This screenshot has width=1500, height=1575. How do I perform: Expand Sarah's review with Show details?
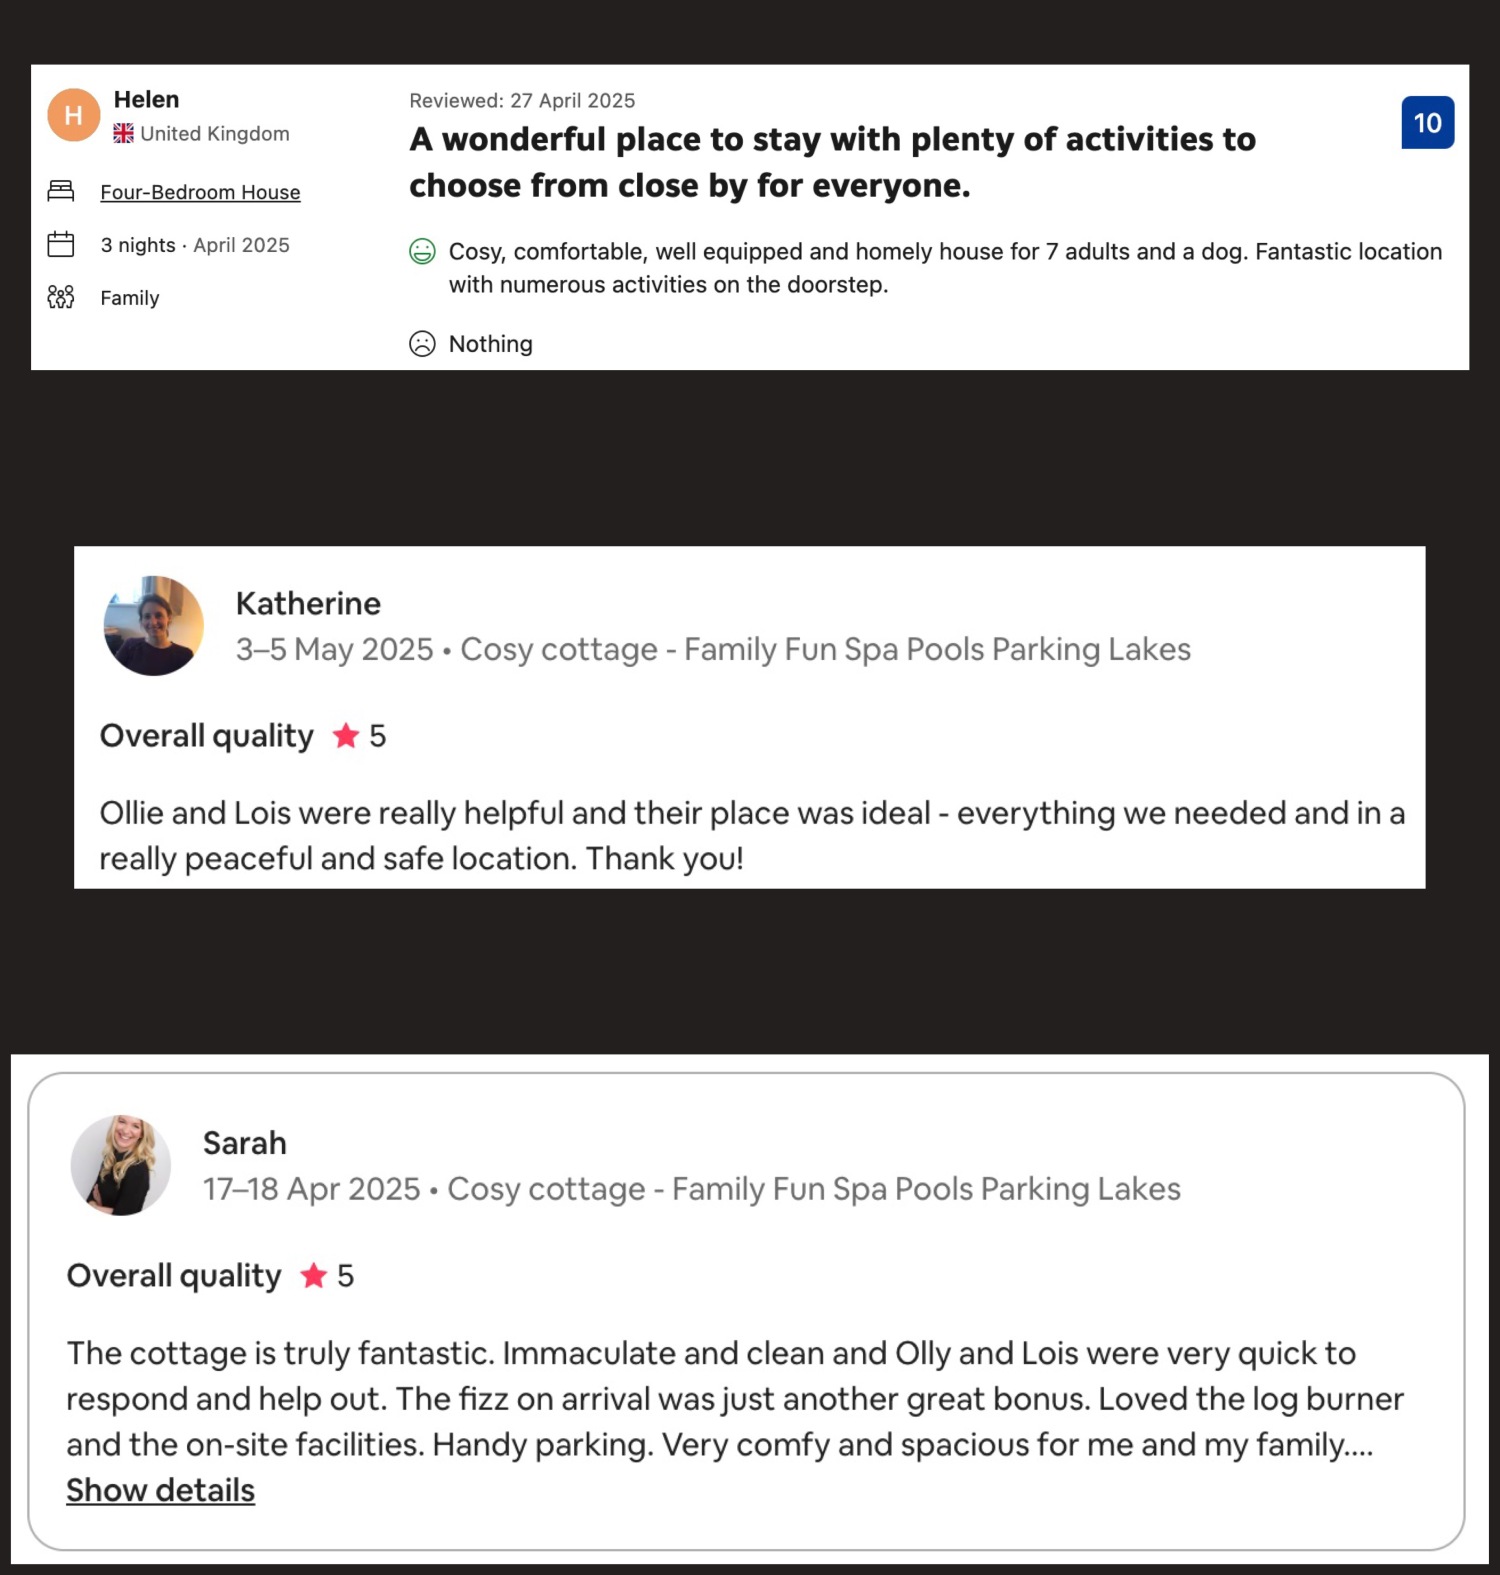[x=160, y=1490]
